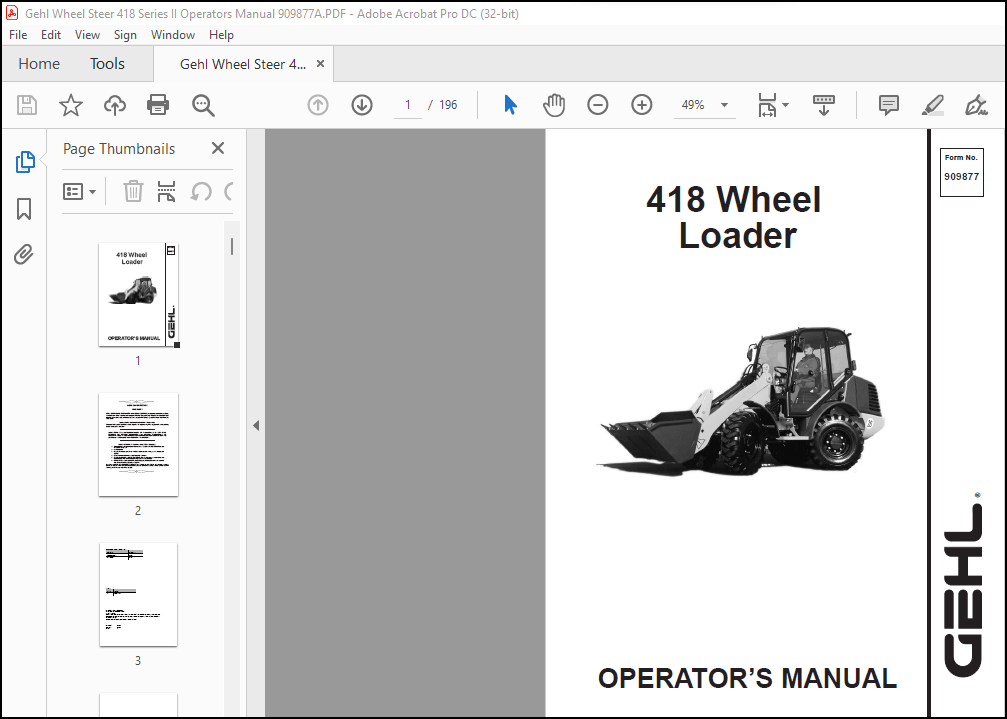Click the Form No. 909877 box

tap(961, 173)
